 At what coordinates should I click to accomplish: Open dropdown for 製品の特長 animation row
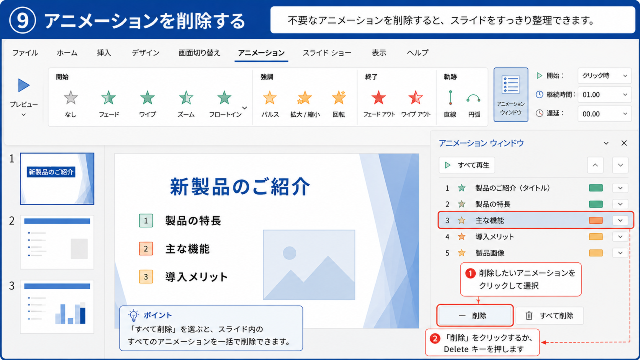click(x=620, y=204)
